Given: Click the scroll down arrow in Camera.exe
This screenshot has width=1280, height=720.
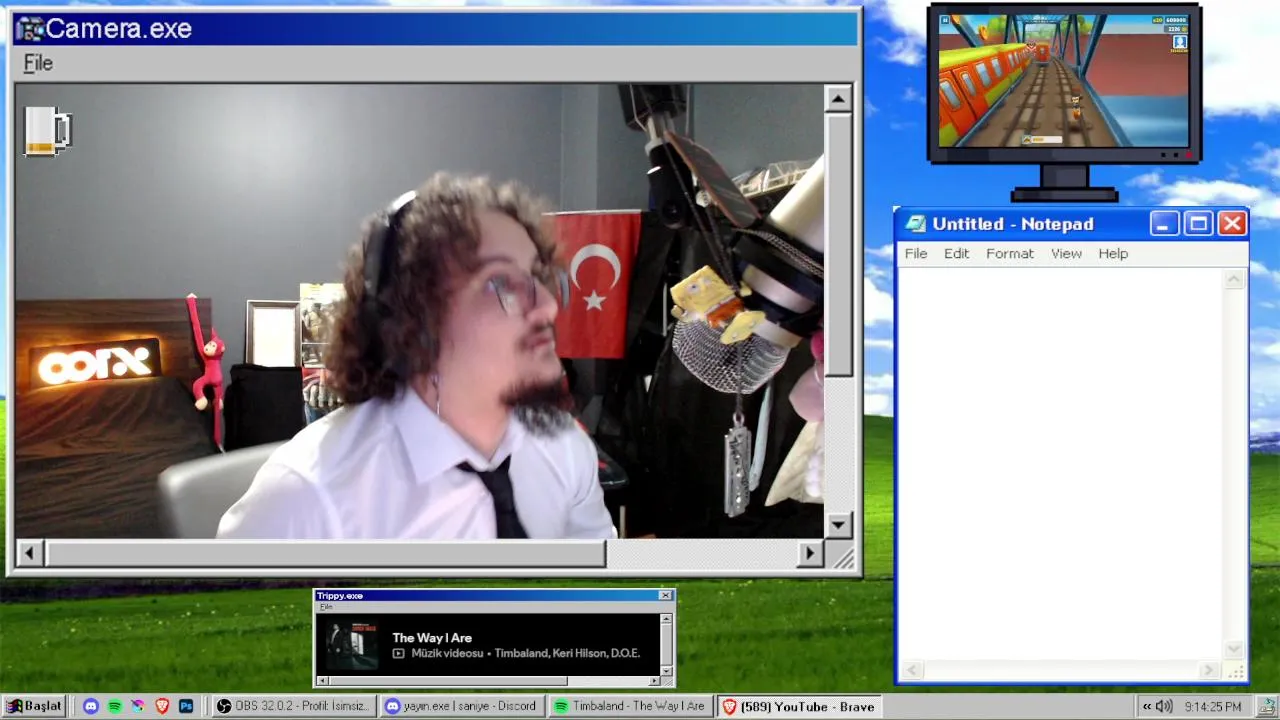Looking at the screenshot, I should click(x=838, y=525).
